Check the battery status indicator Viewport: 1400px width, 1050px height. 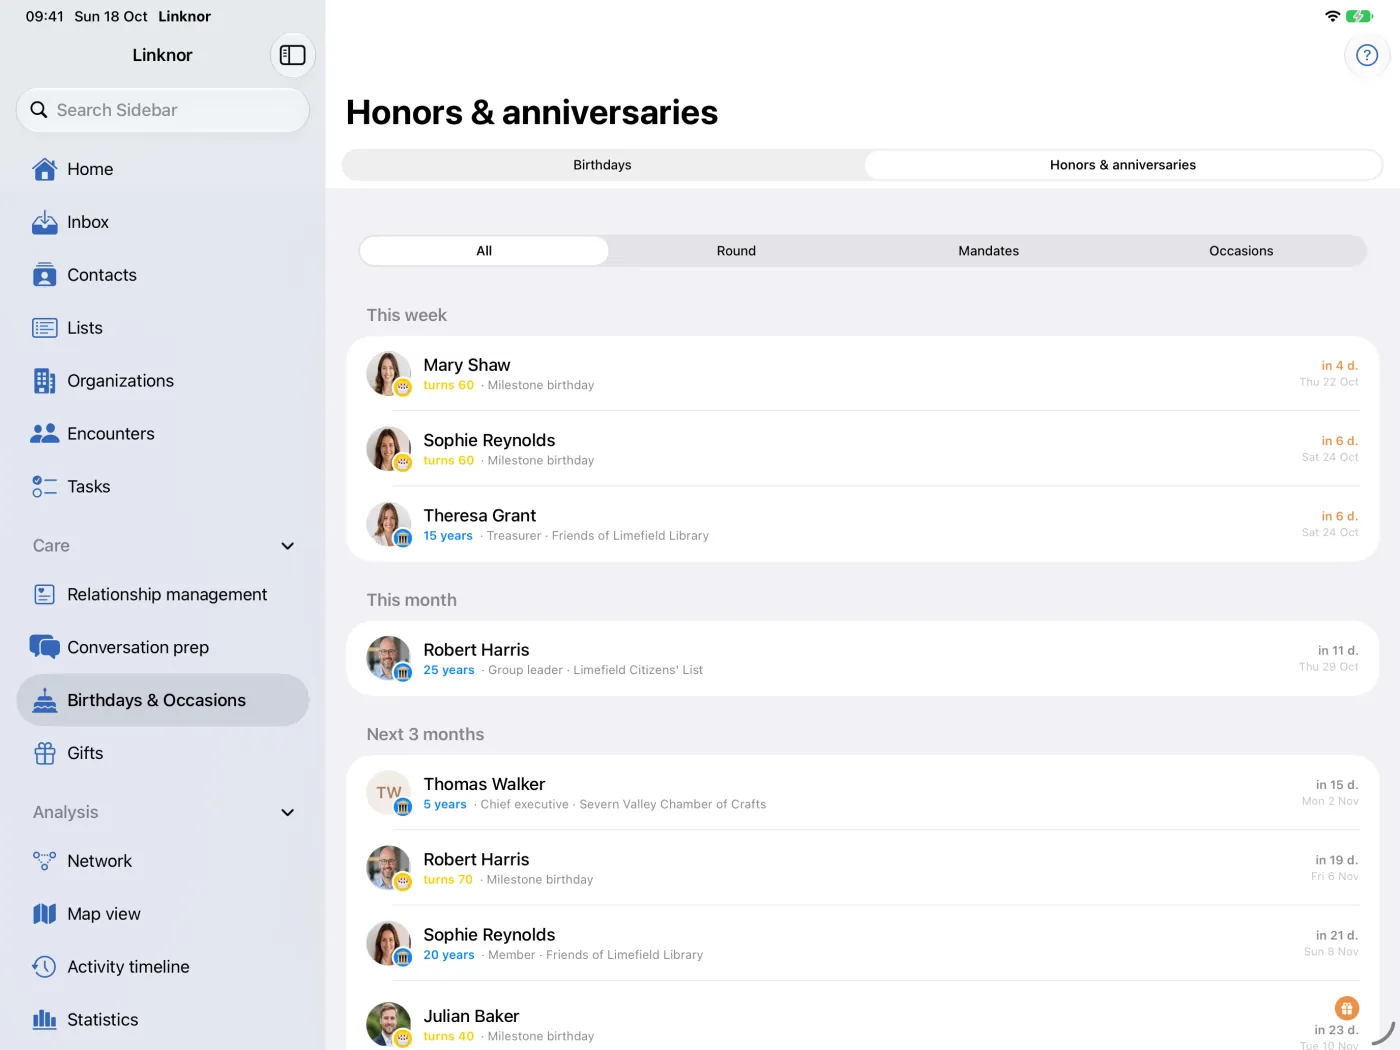point(1360,16)
